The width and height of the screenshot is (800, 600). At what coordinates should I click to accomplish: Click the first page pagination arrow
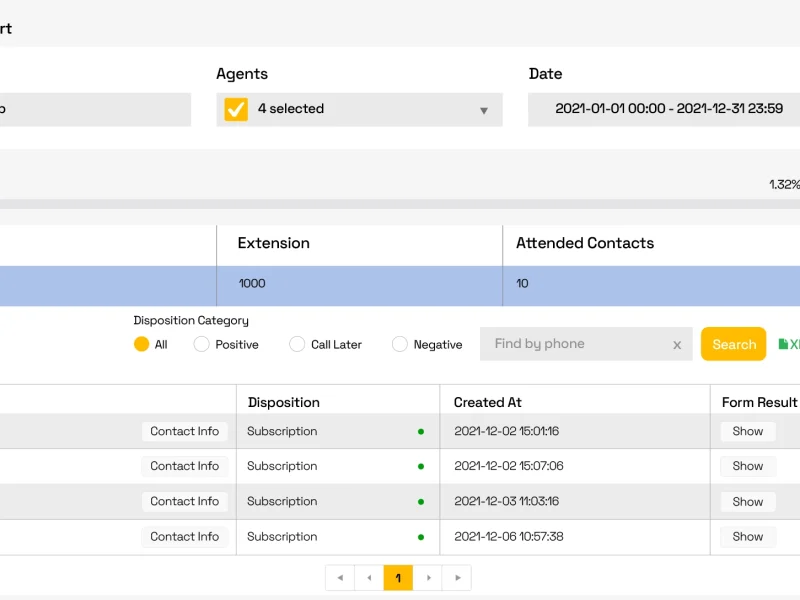tap(340, 578)
